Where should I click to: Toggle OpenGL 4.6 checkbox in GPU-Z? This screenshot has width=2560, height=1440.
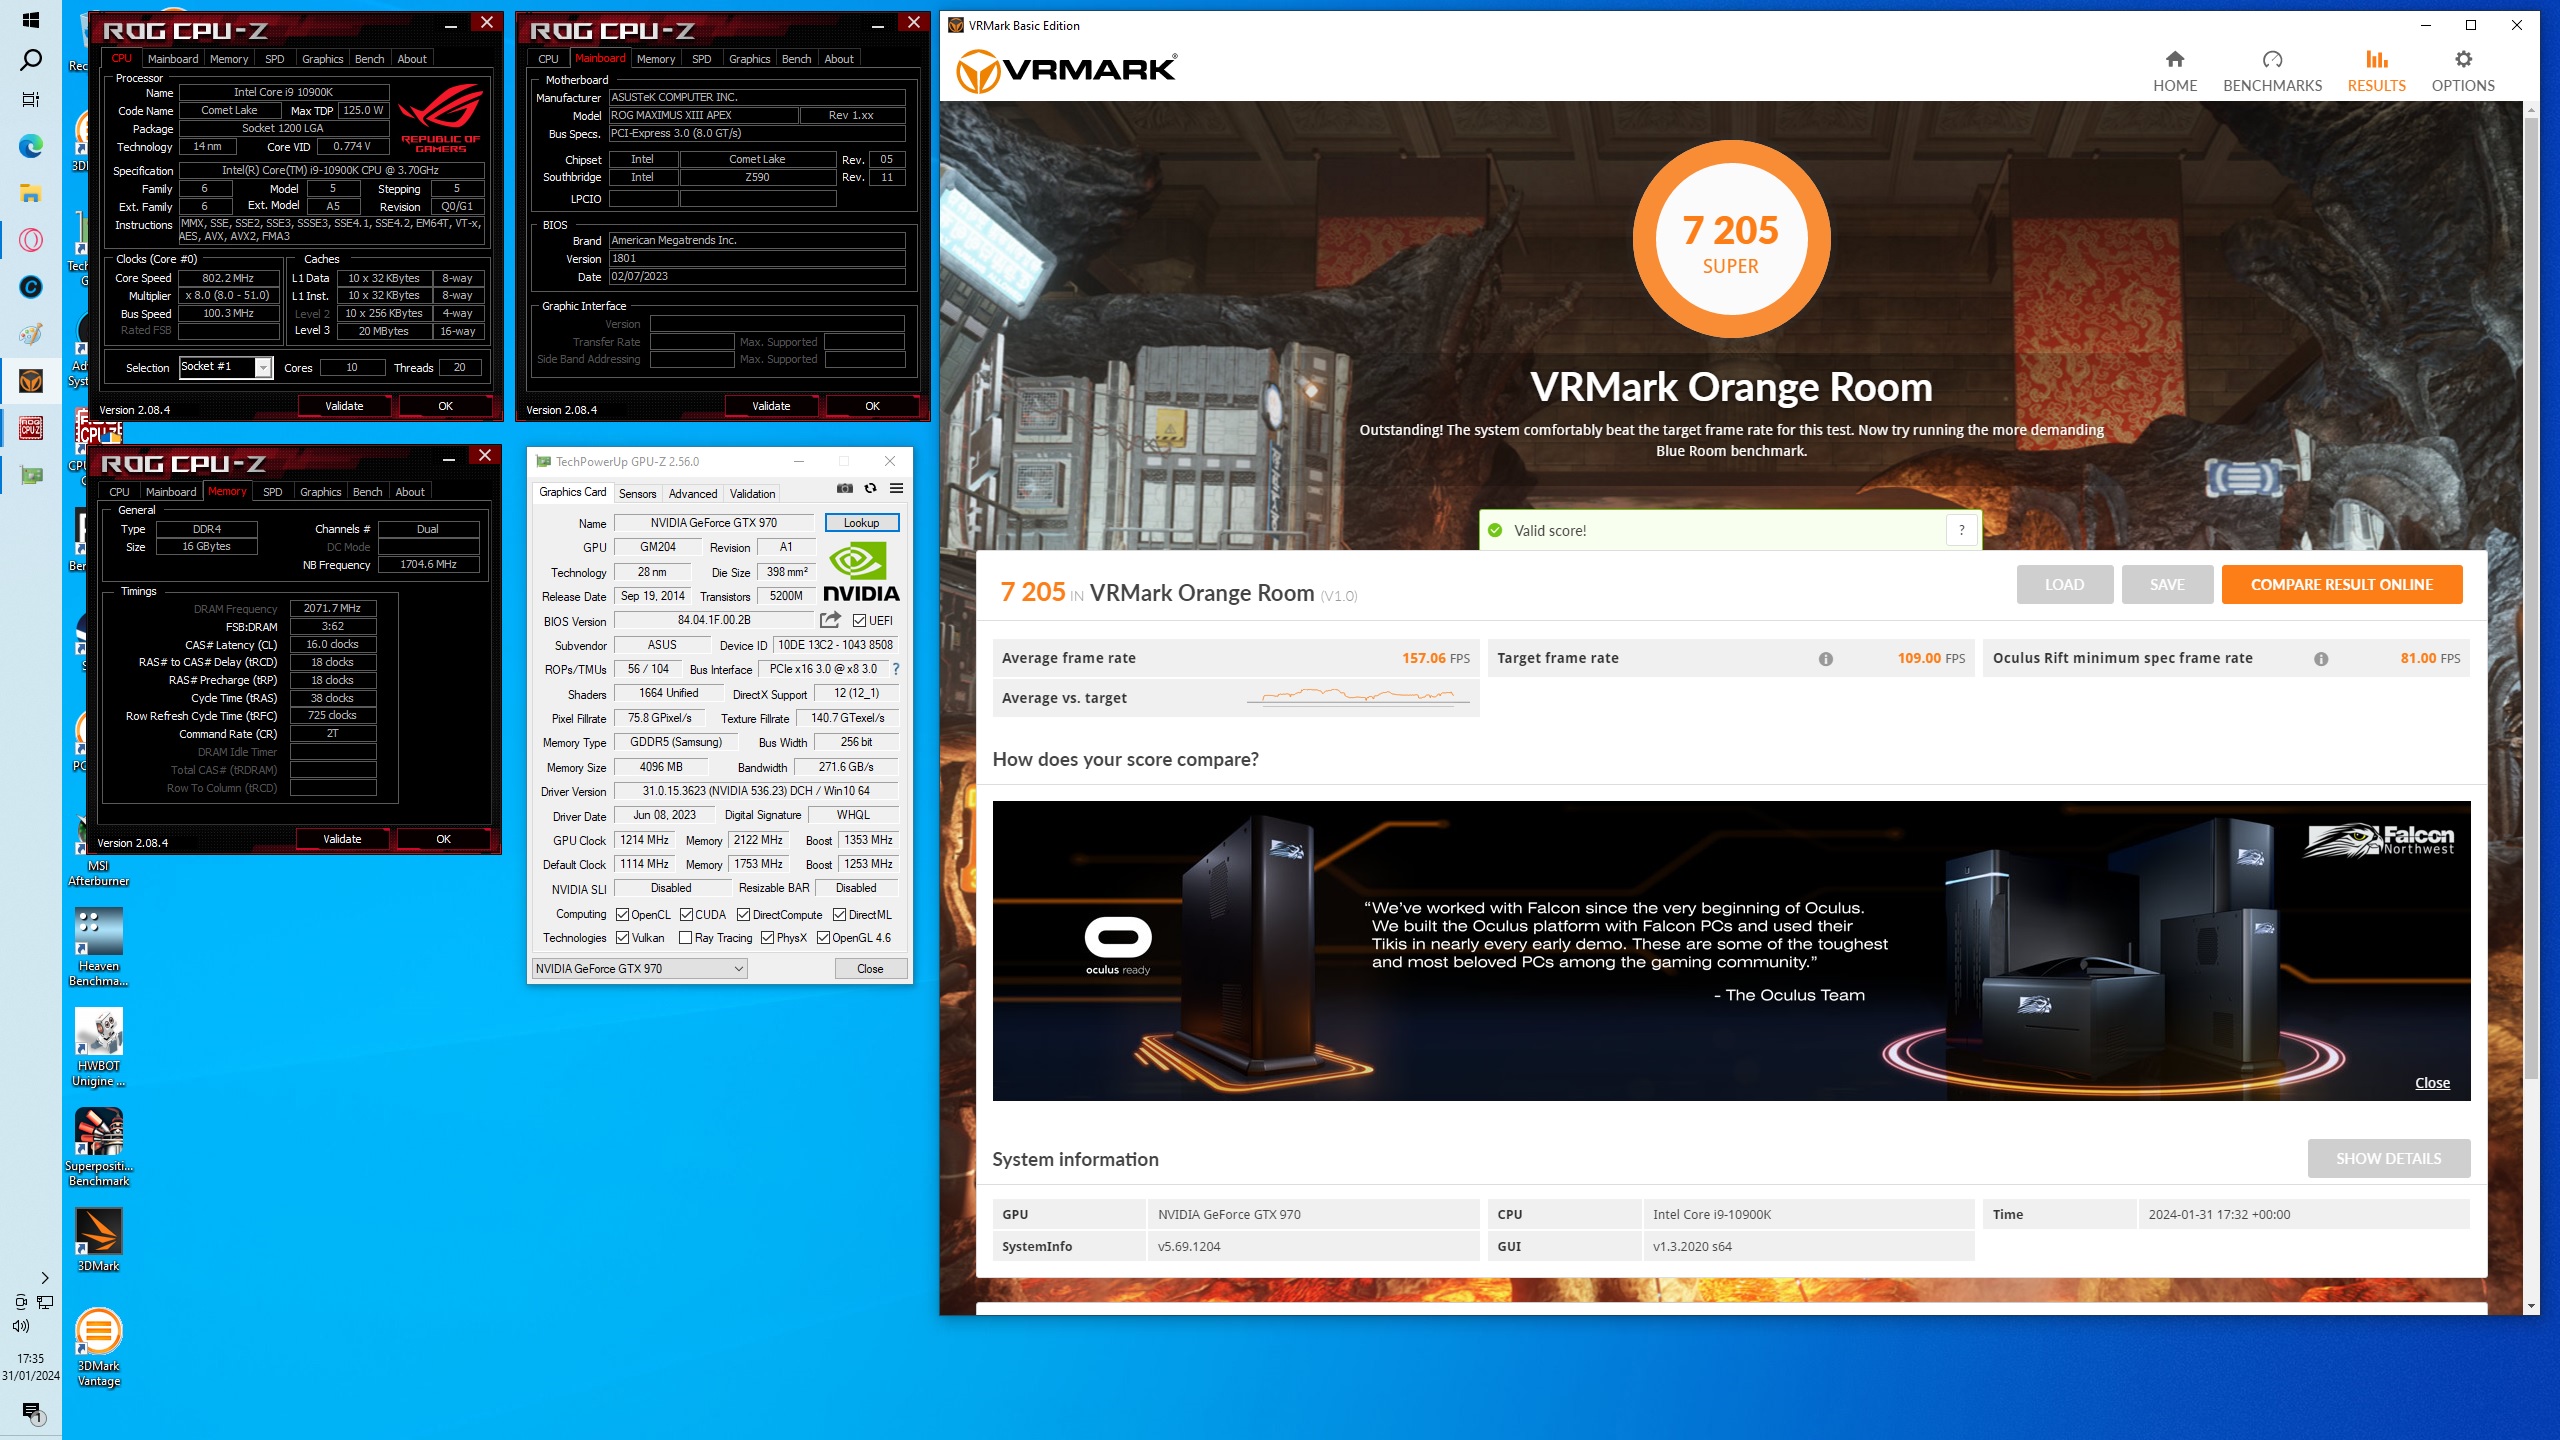(823, 938)
